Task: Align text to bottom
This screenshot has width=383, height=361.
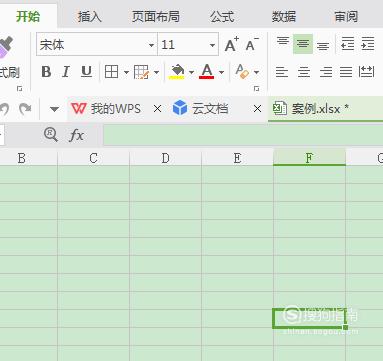Action: tap(323, 45)
